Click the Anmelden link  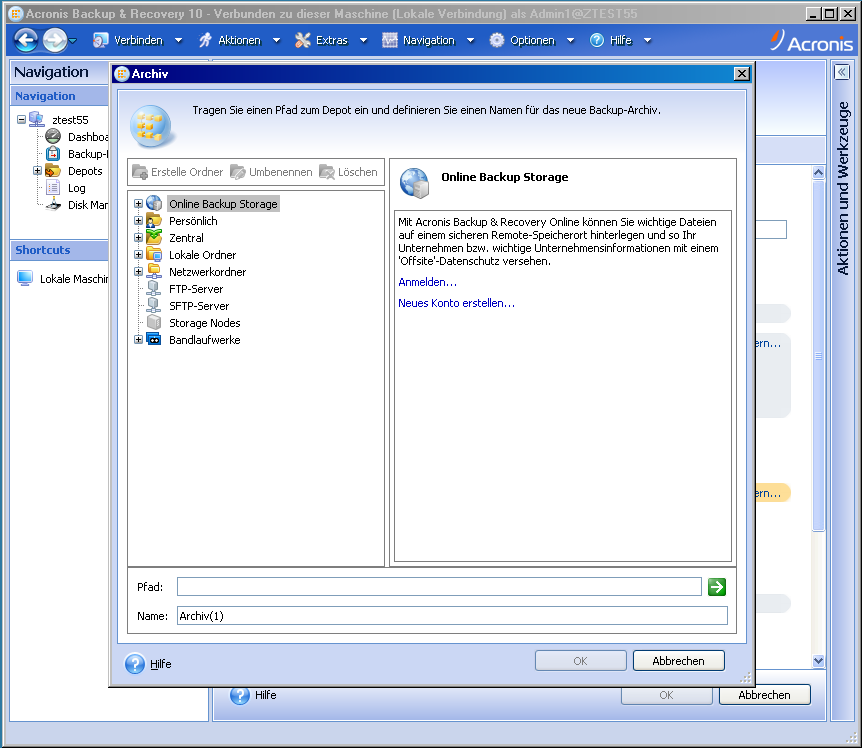pyautogui.click(x=427, y=282)
